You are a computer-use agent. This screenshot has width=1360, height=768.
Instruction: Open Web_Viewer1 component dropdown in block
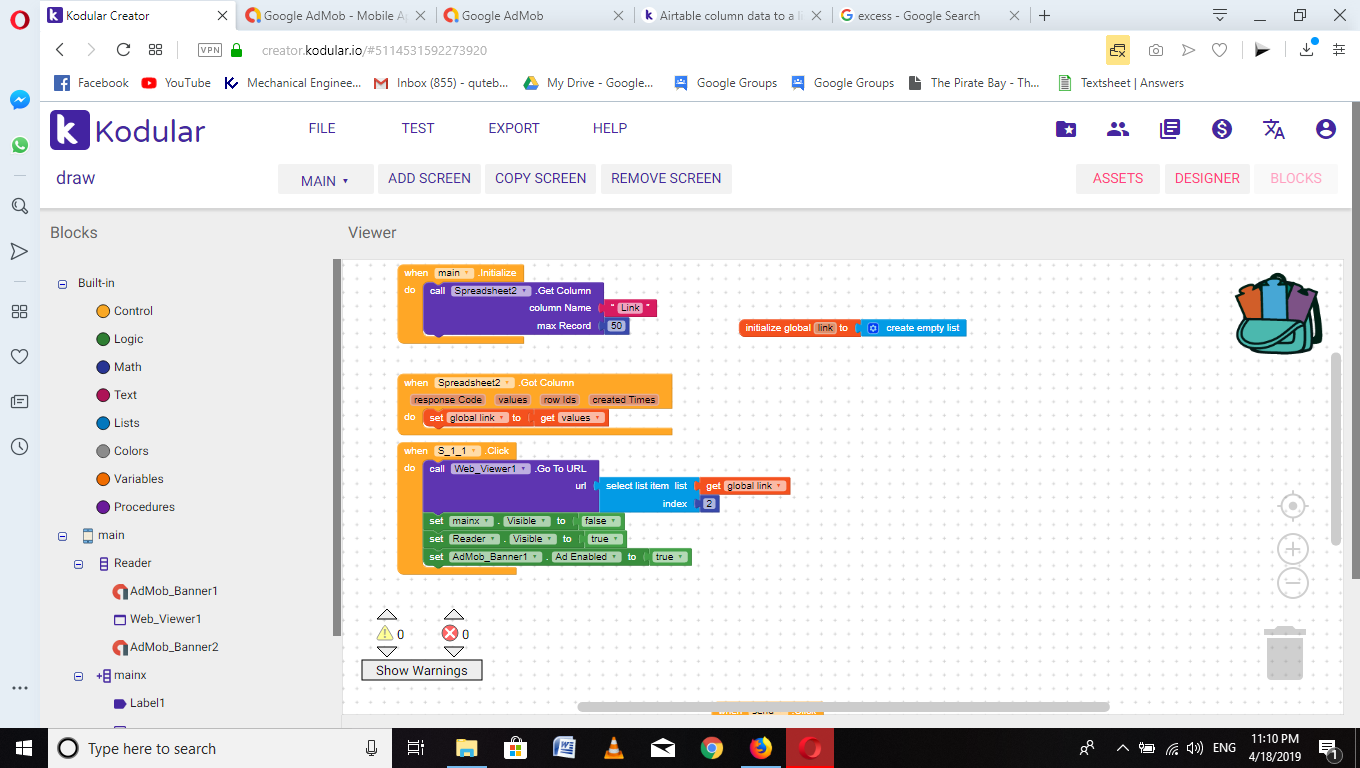pyautogui.click(x=490, y=468)
